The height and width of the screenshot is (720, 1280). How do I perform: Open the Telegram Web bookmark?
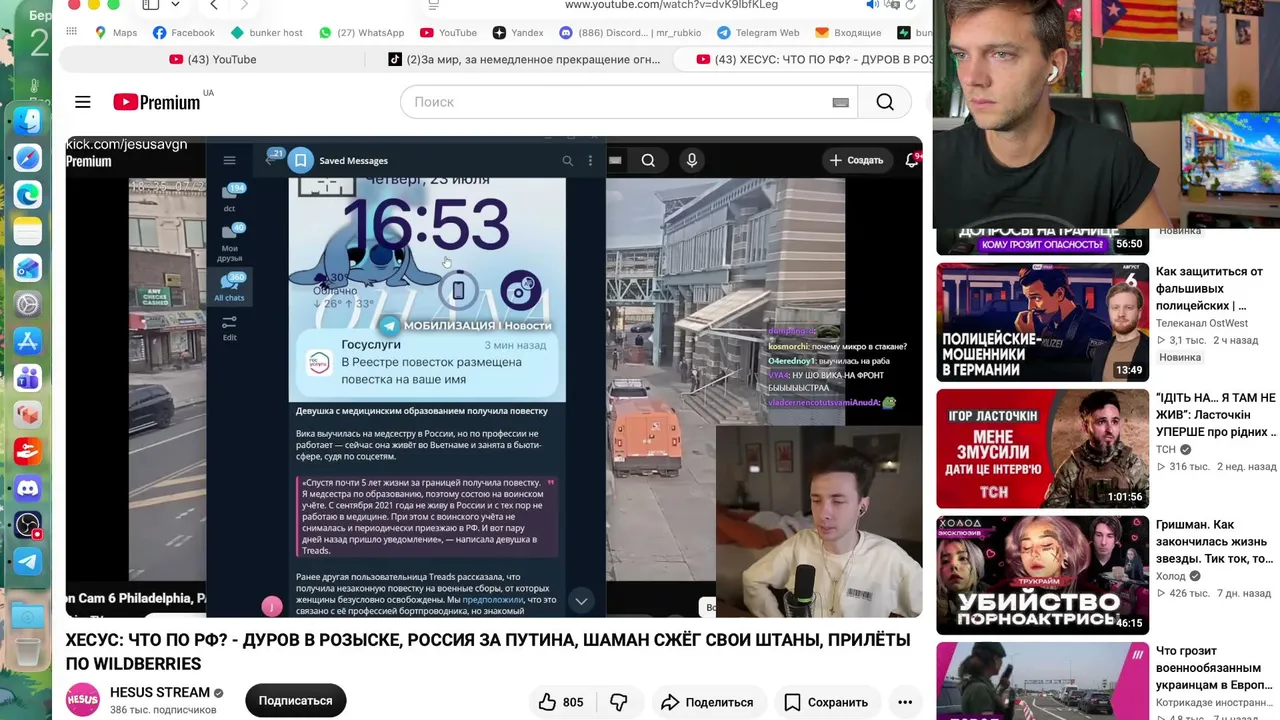[758, 33]
